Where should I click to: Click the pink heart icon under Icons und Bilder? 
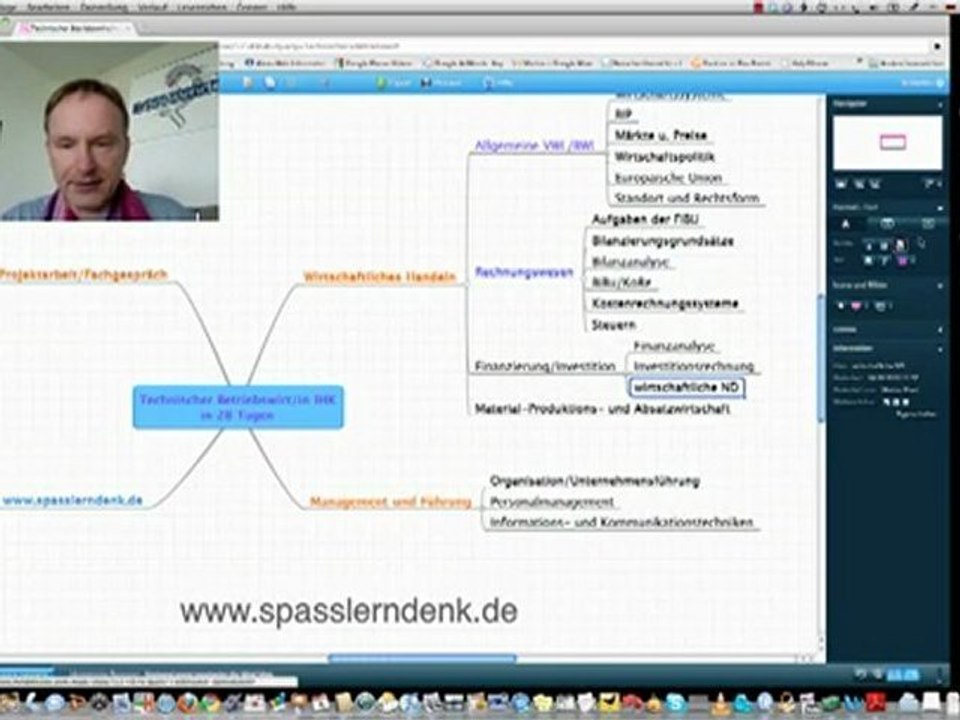(x=856, y=306)
